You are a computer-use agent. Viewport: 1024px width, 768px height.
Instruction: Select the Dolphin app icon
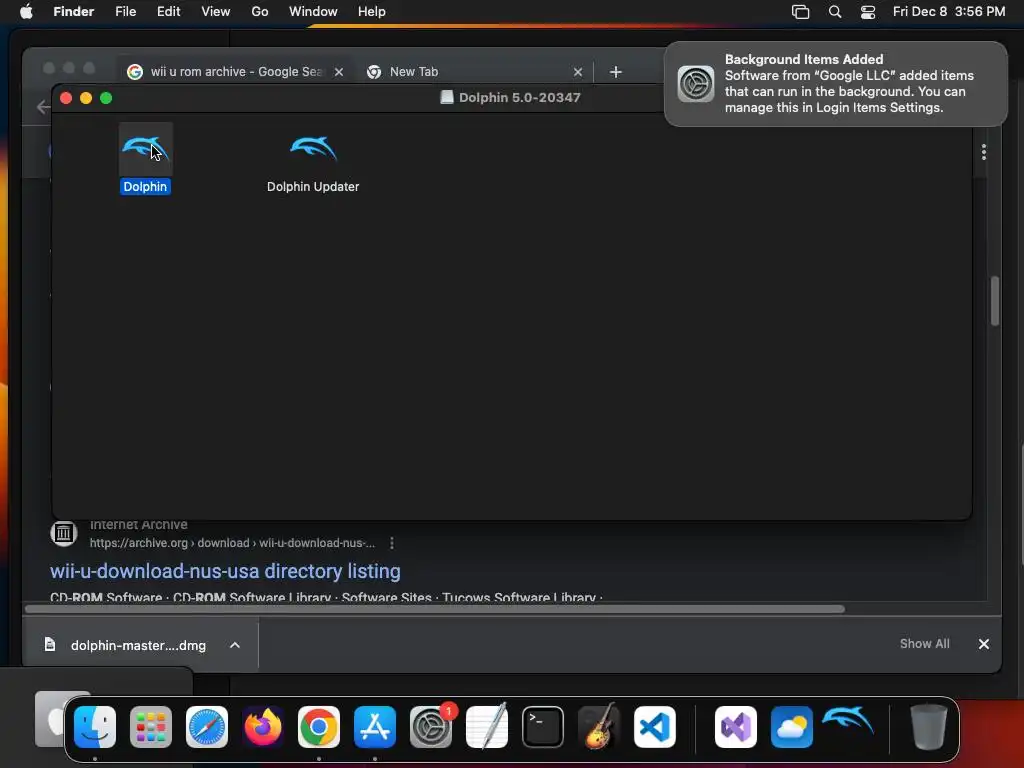coord(146,150)
